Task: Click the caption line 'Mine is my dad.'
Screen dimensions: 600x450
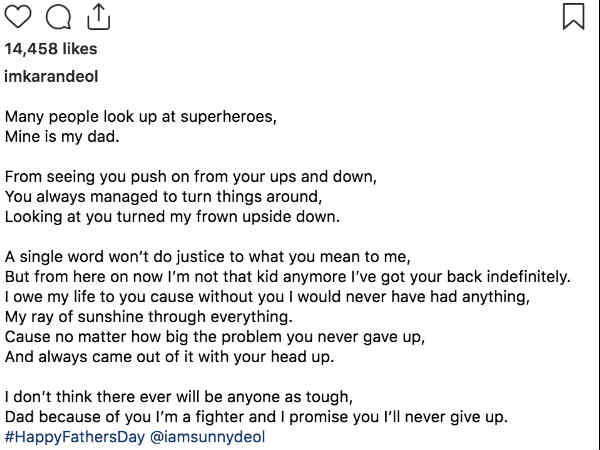Action: tap(62, 137)
